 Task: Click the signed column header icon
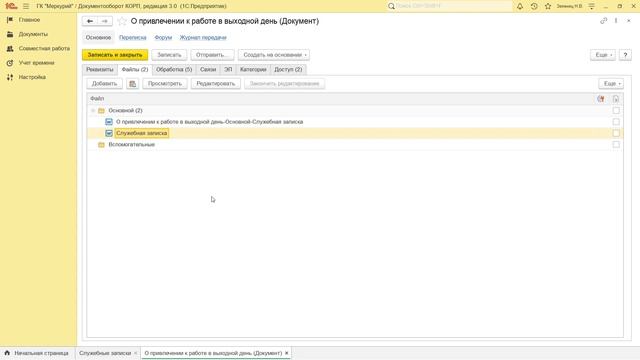[x=600, y=99]
